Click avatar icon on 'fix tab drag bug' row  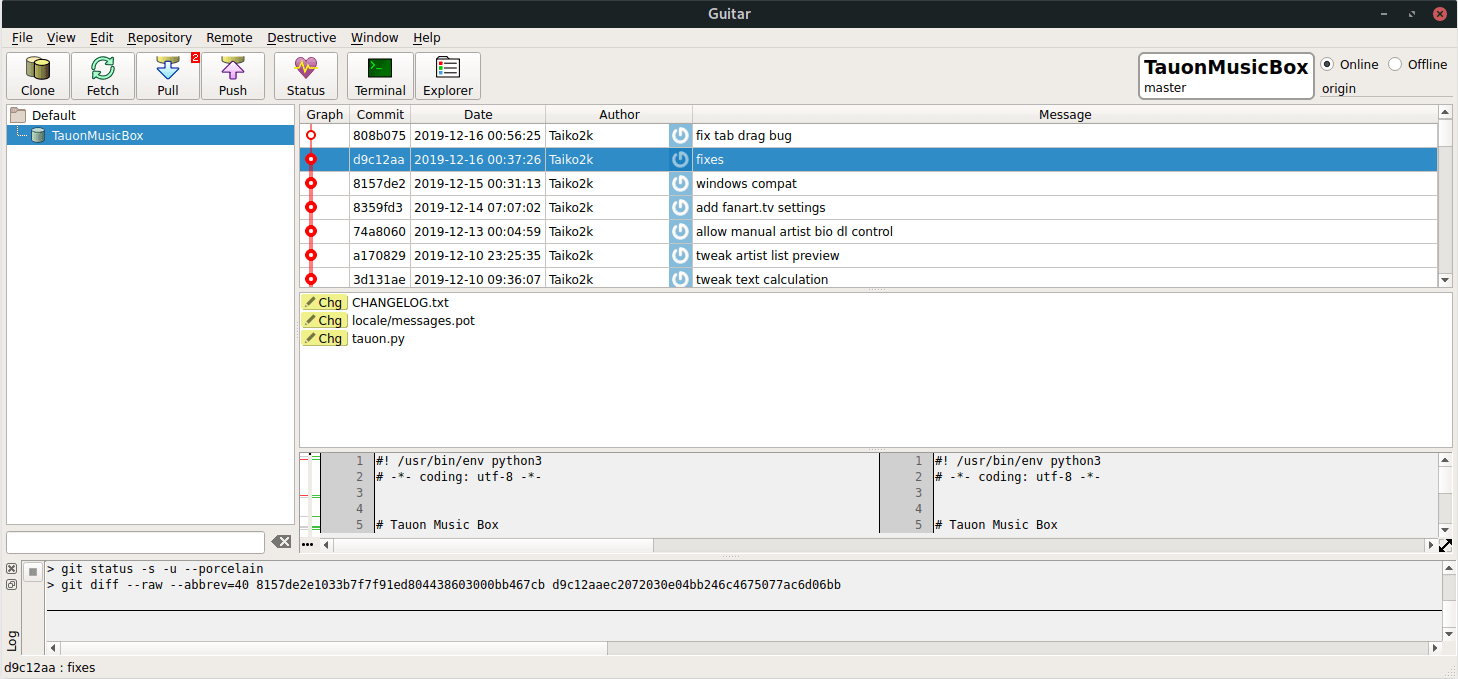point(680,135)
